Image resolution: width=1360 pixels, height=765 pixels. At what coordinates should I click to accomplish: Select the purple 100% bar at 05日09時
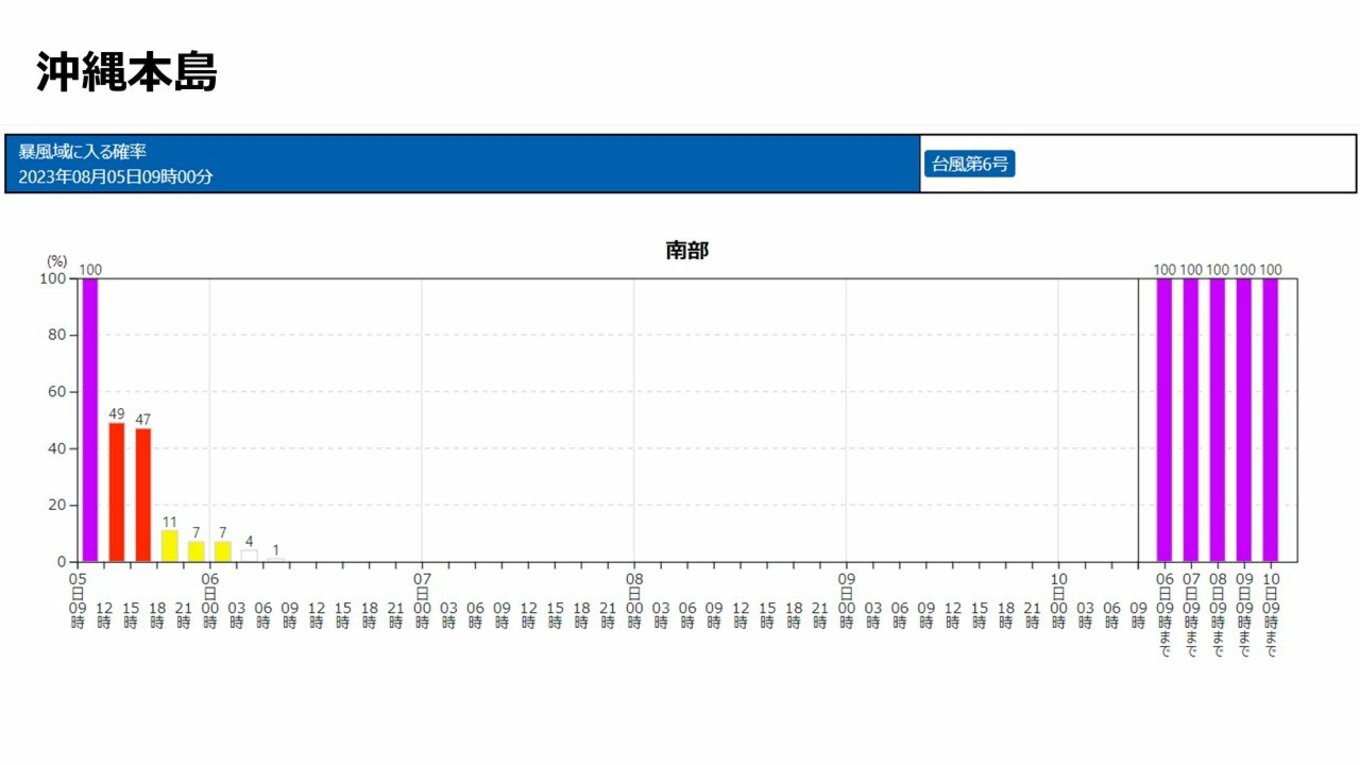coord(90,420)
